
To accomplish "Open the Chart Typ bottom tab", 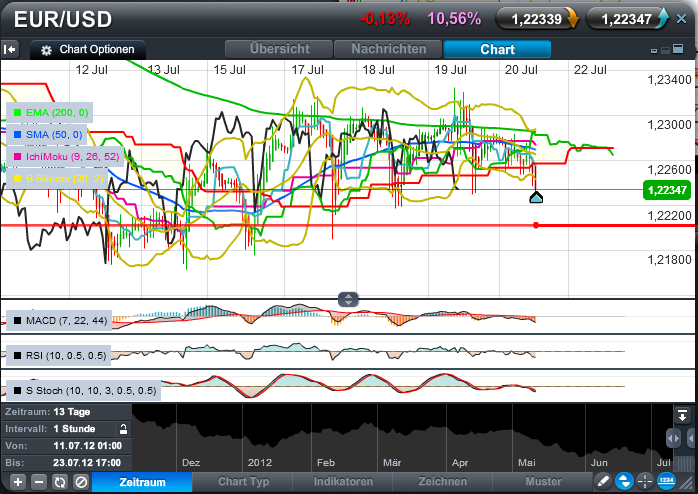I will pos(243,482).
